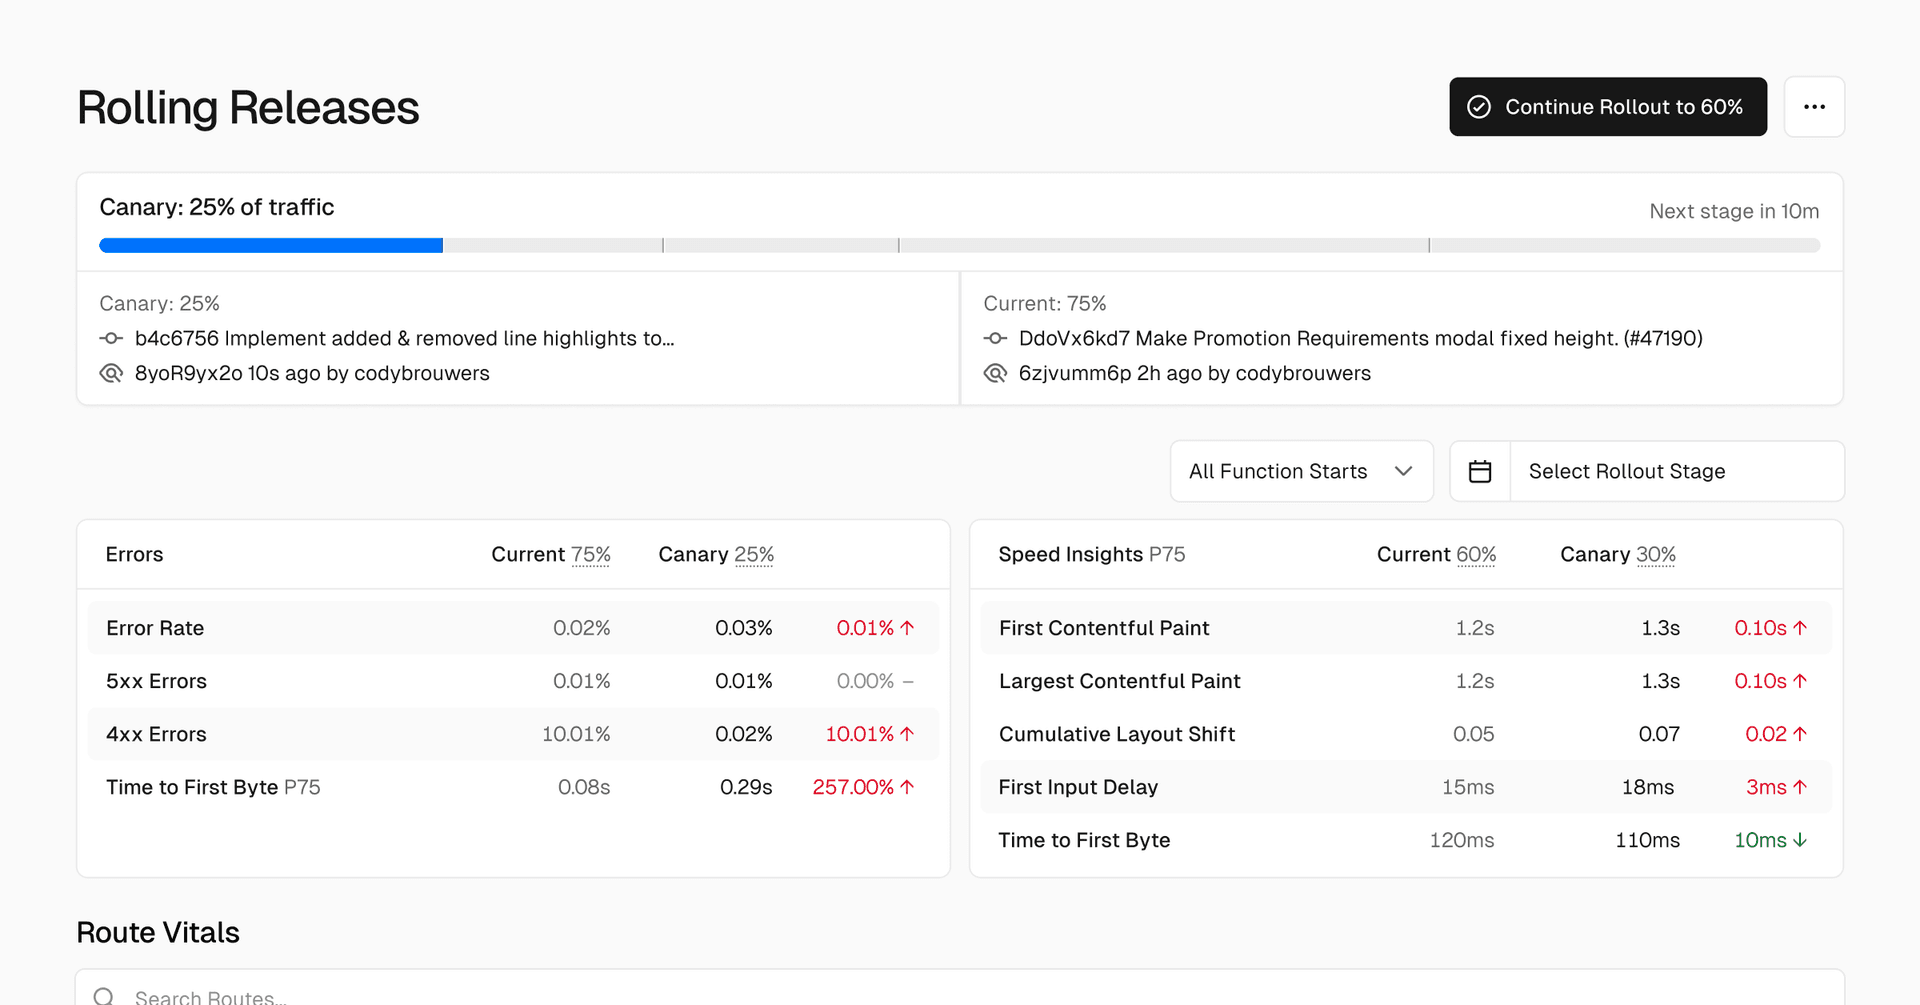Screen dimensions: 1920x1005
Task: Select the 4xx Errors row
Action: 512,734
